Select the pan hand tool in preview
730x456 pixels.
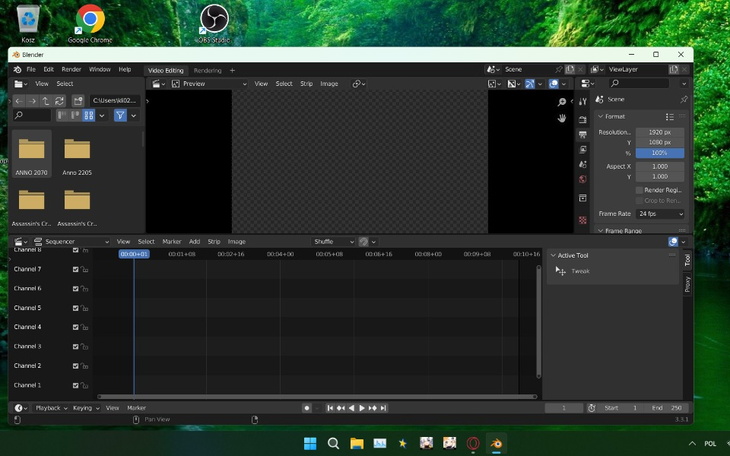[562, 118]
